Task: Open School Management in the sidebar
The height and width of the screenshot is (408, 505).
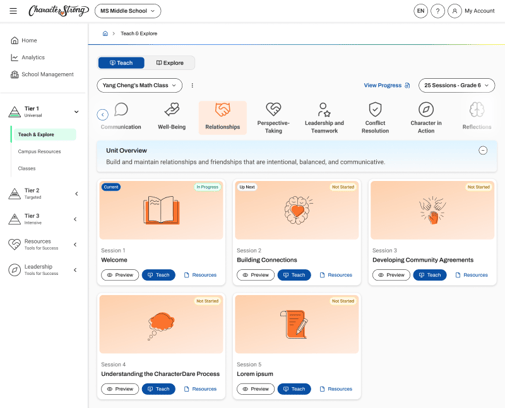Action: click(x=42, y=74)
